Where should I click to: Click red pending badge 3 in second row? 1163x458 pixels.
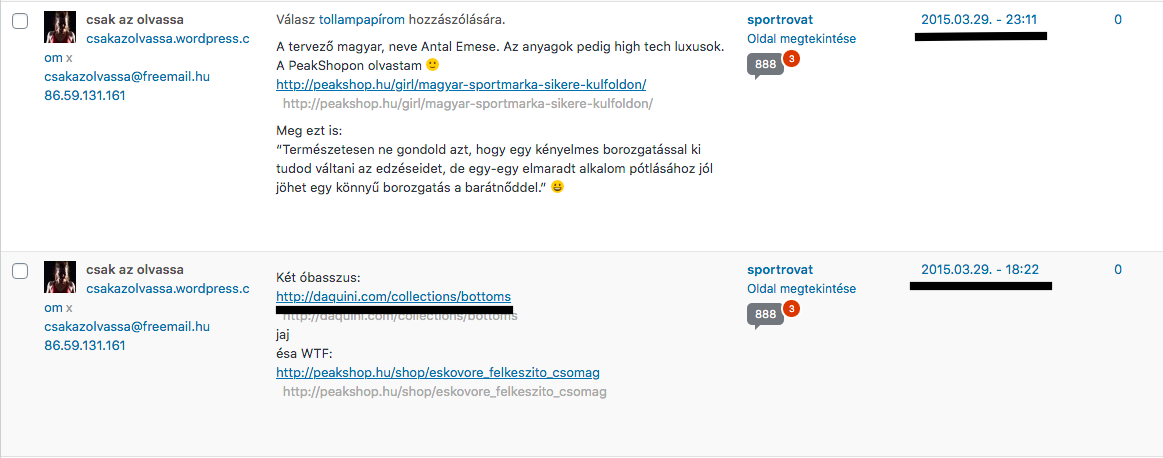[x=791, y=307]
